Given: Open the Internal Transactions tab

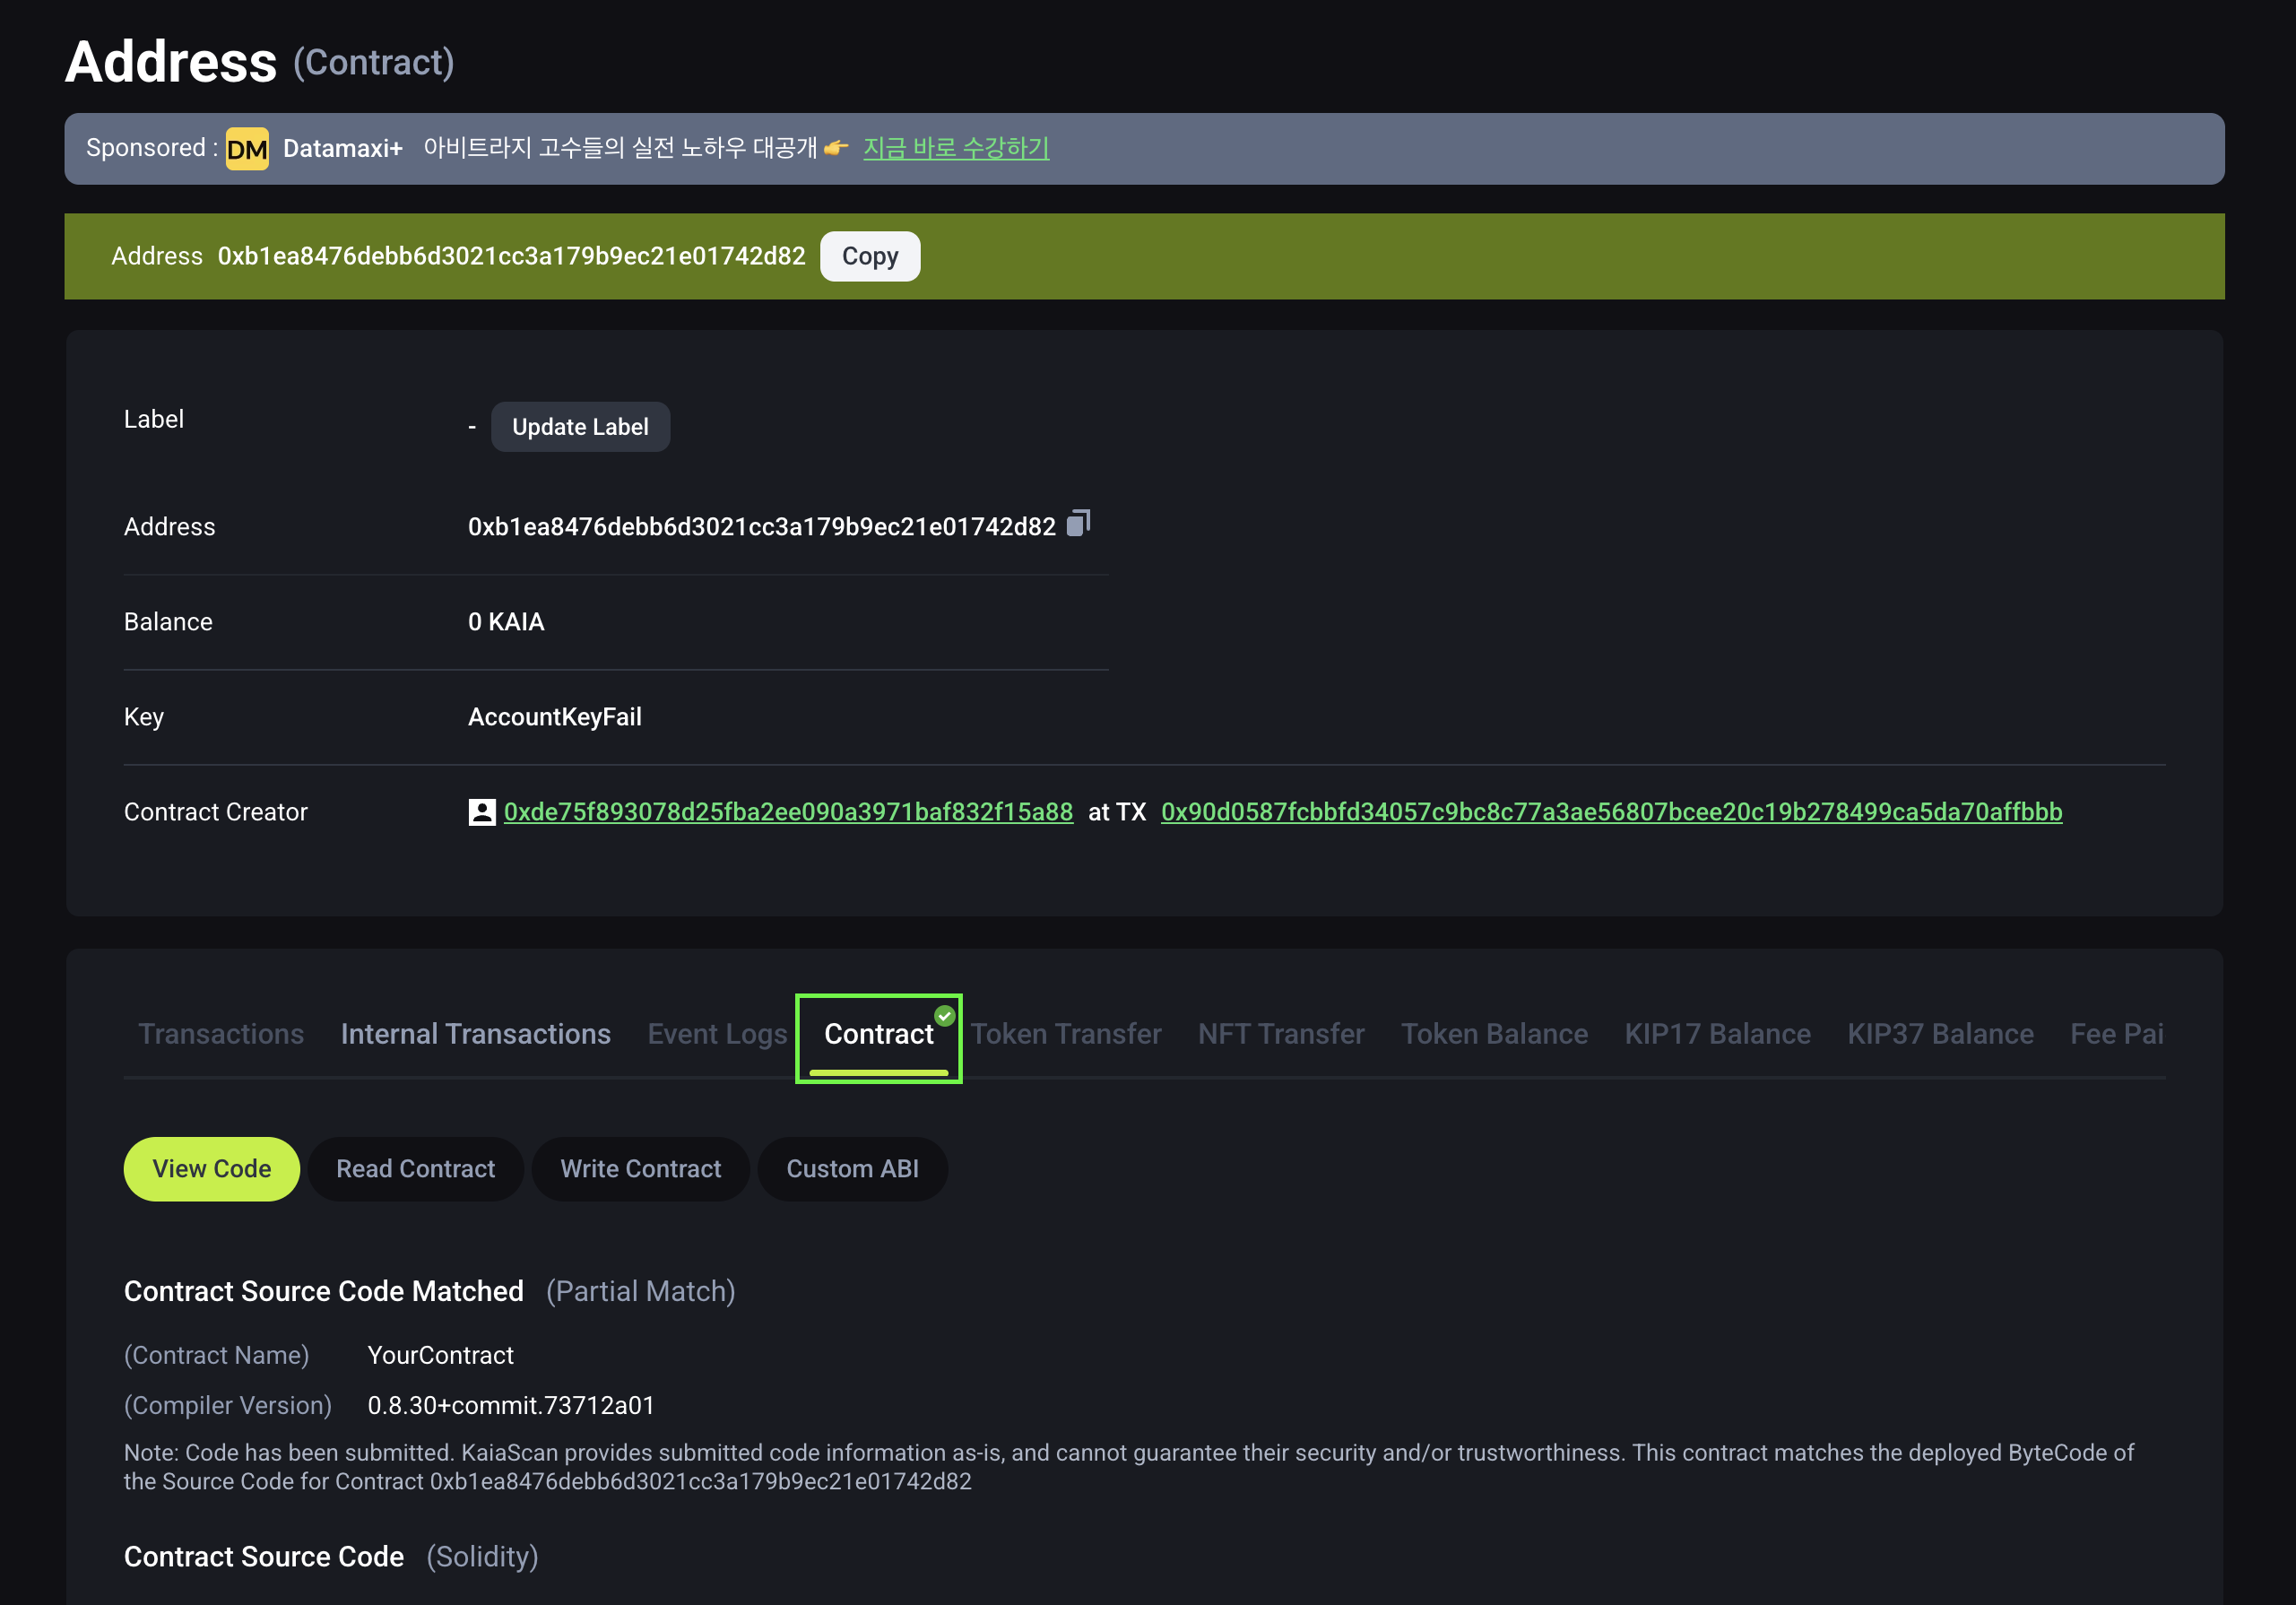Looking at the screenshot, I should 476,1034.
